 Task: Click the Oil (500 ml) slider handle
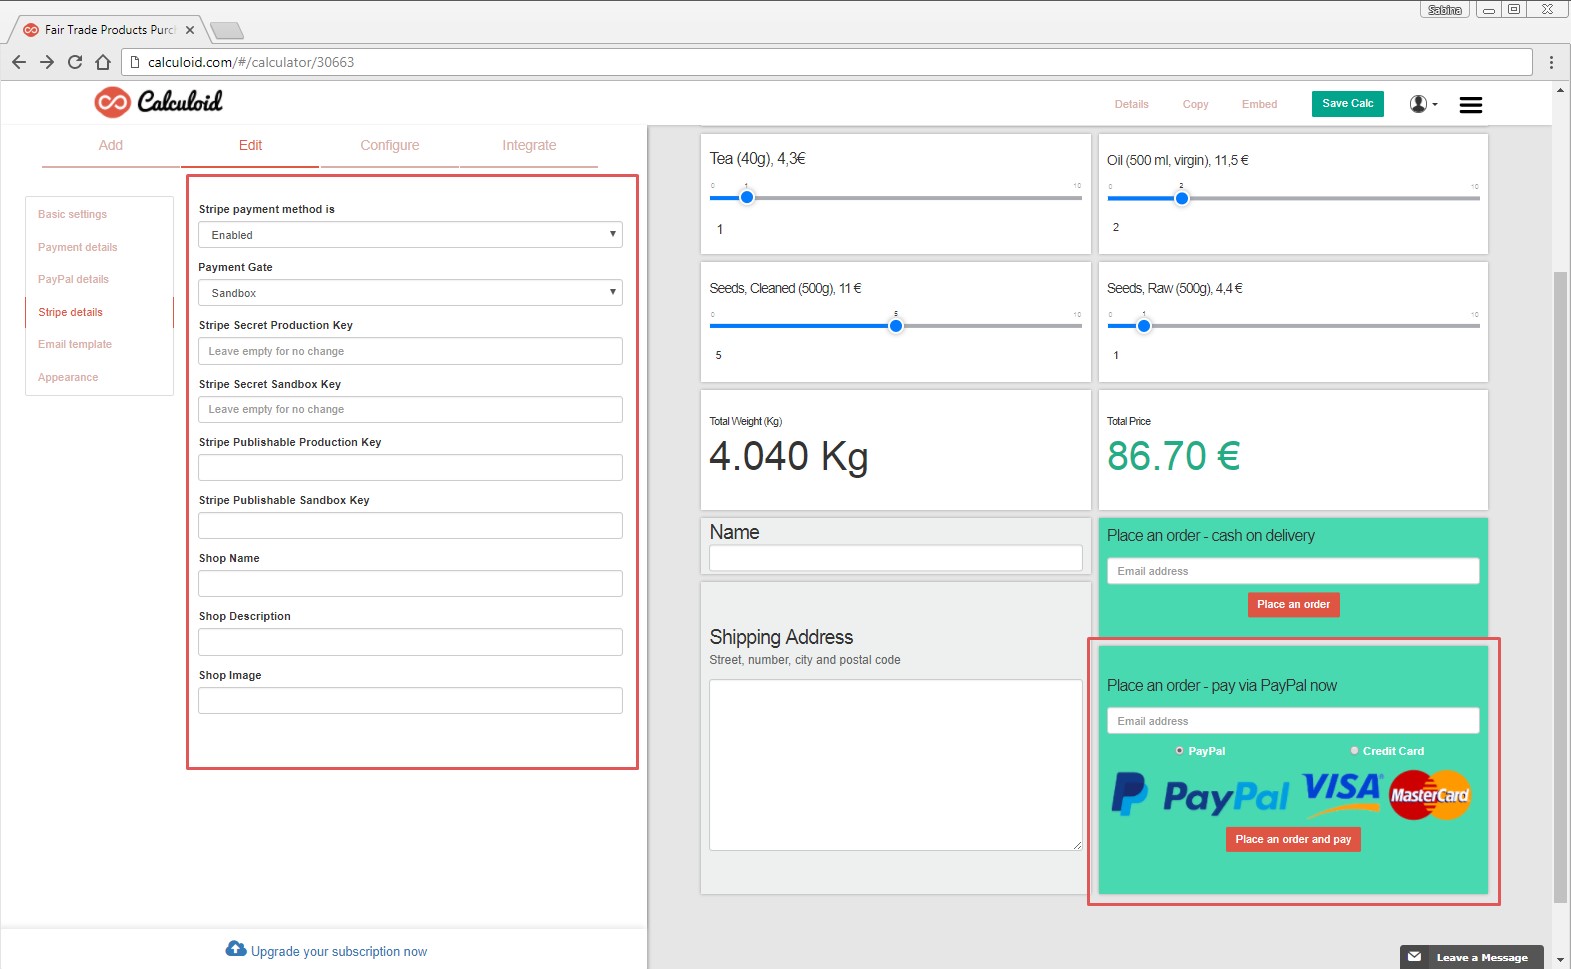(x=1181, y=198)
